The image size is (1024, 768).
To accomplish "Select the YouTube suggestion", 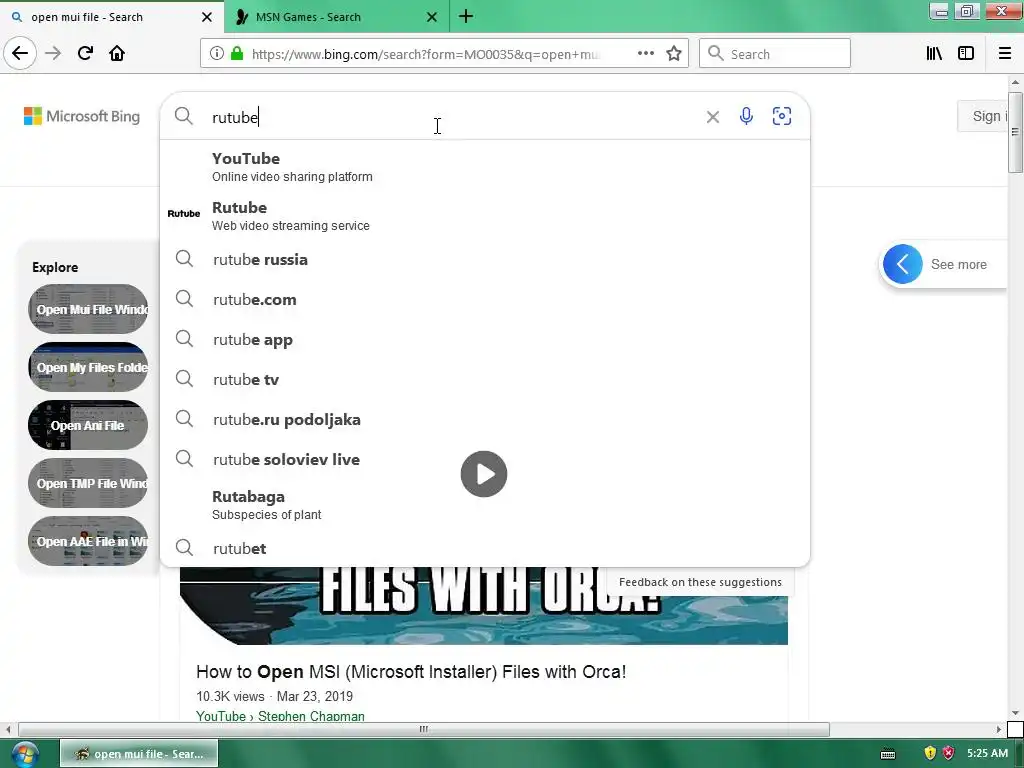I will (x=485, y=167).
